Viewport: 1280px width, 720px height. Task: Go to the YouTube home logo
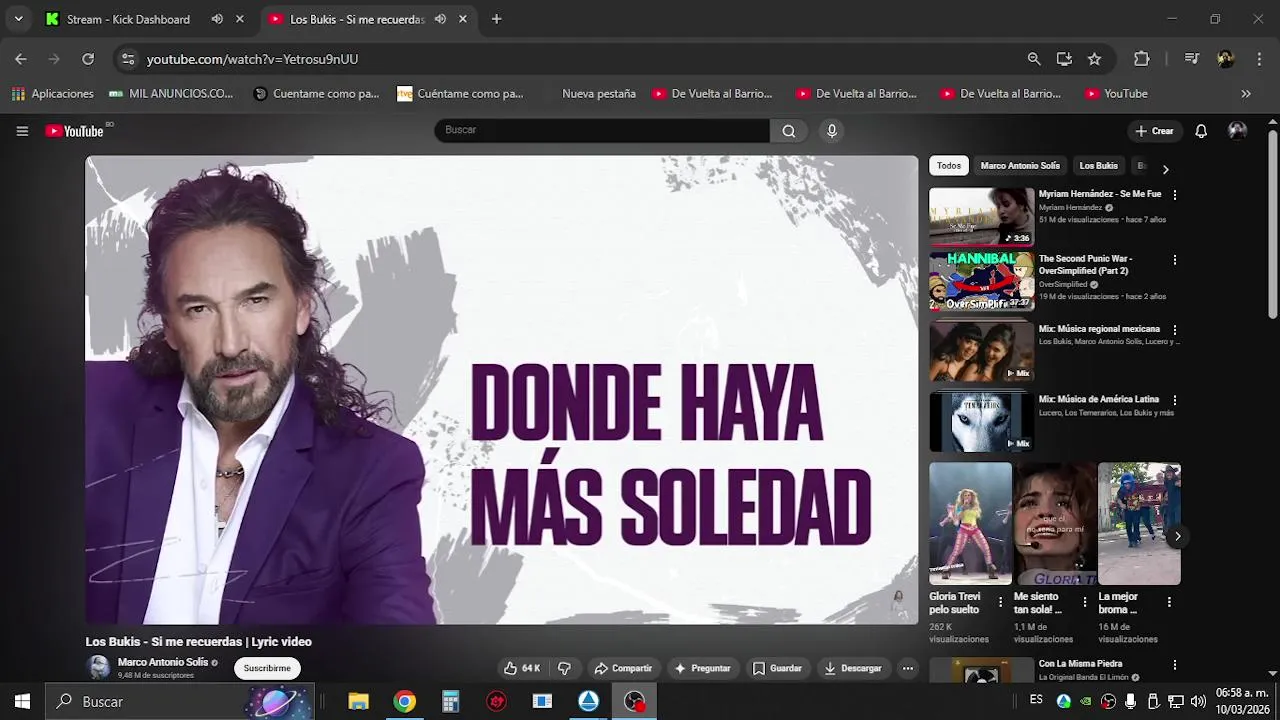click(75, 131)
